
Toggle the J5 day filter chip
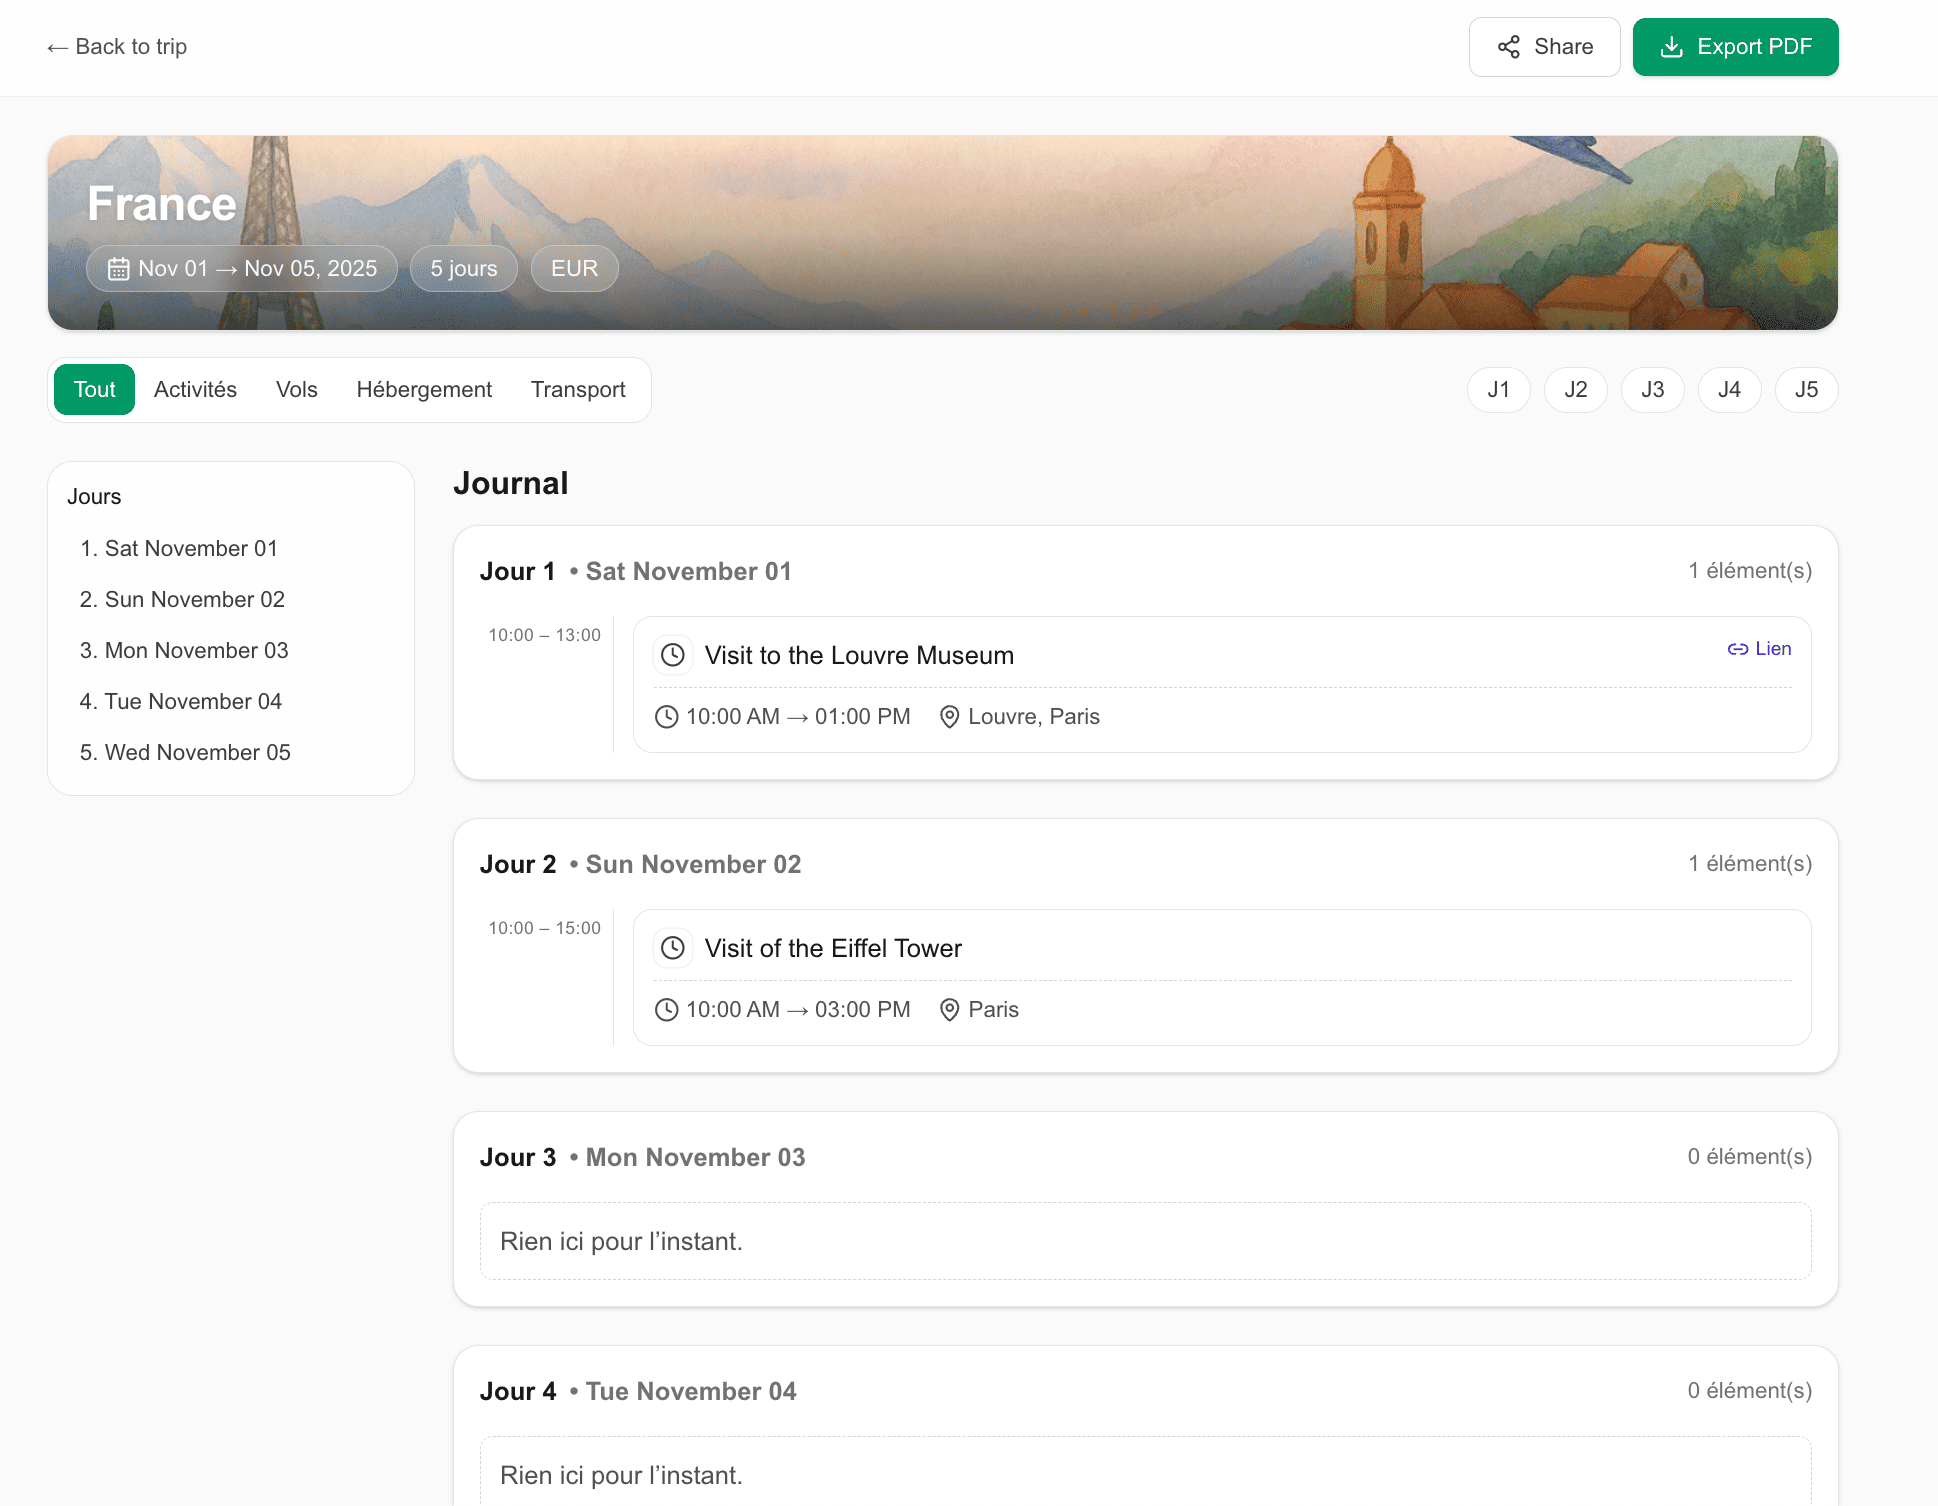point(1806,390)
